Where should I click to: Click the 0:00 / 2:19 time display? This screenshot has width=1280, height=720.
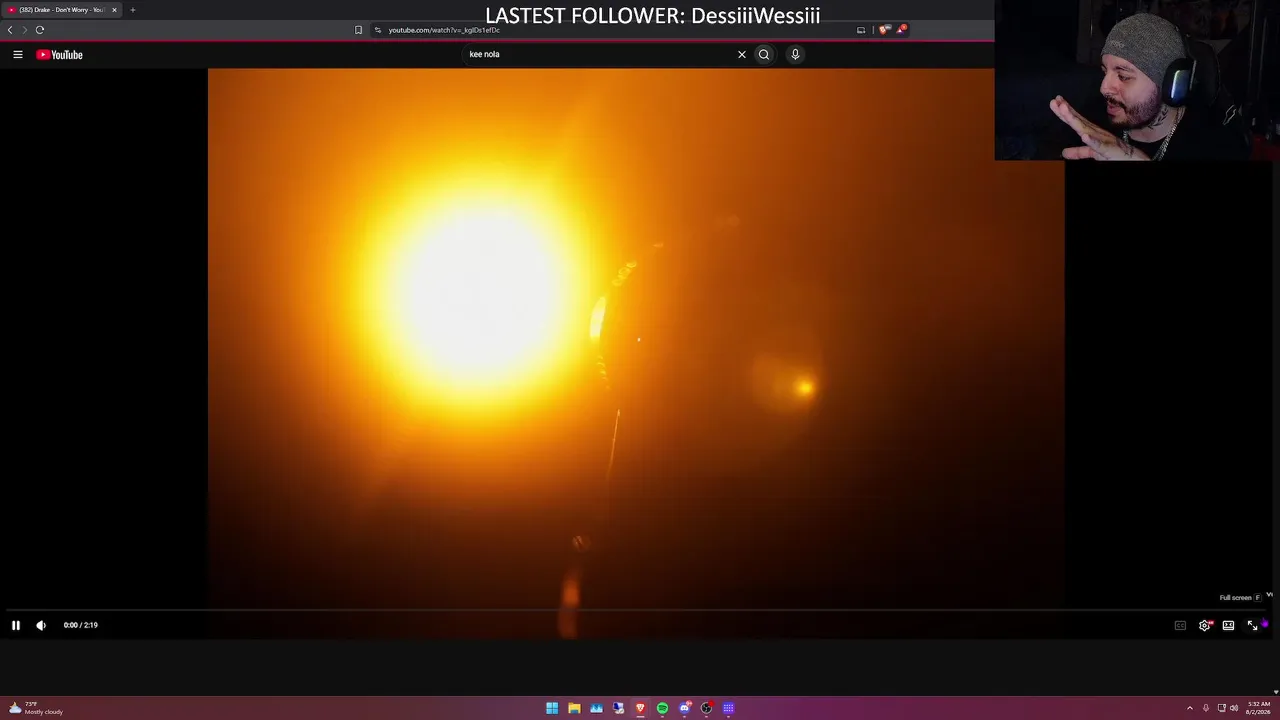(81, 625)
